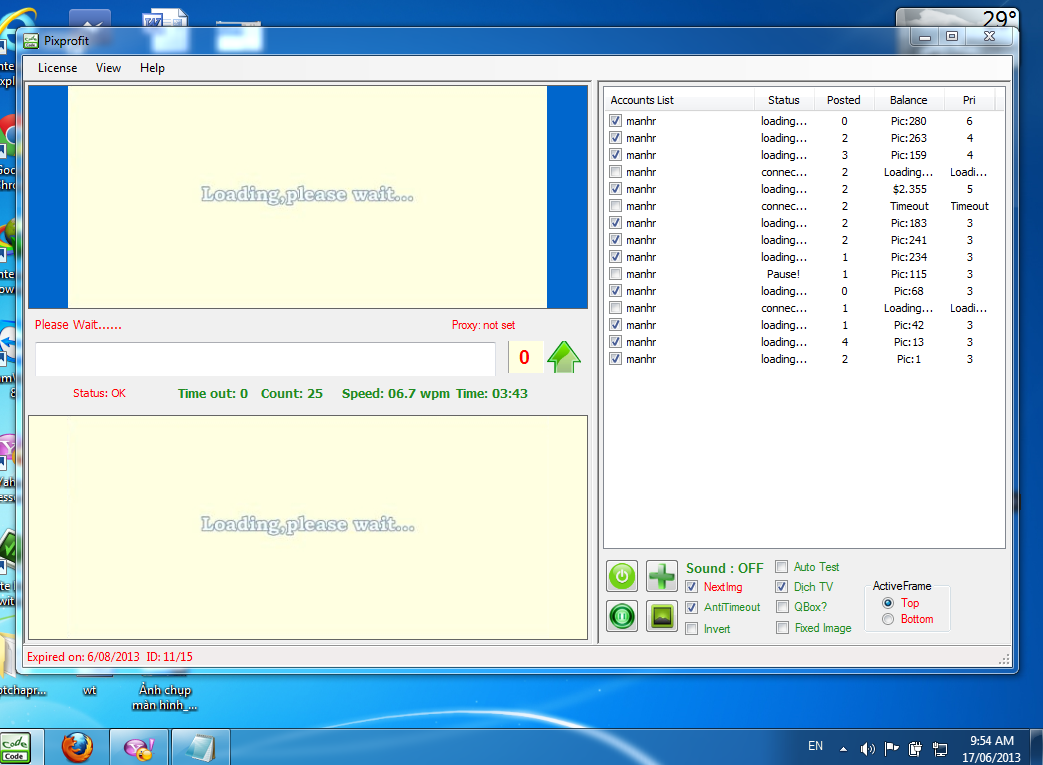
Task: Uncheck the account with balance $2.355
Action: tap(615, 189)
